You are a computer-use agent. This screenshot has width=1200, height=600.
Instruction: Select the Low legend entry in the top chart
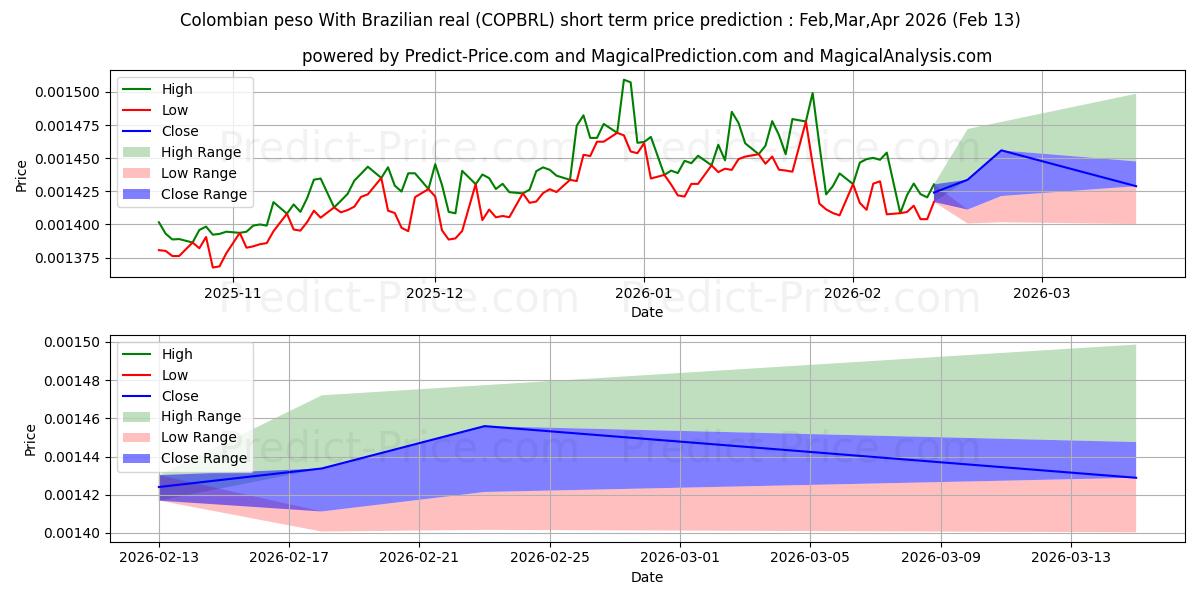pos(175,110)
